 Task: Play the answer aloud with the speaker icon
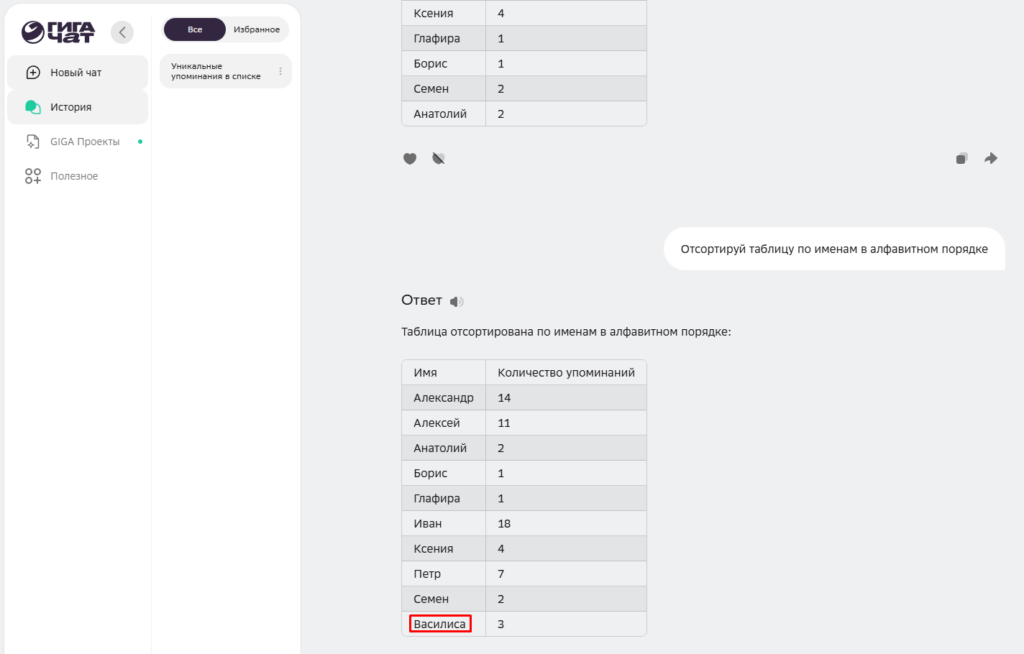pyautogui.click(x=456, y=301)
